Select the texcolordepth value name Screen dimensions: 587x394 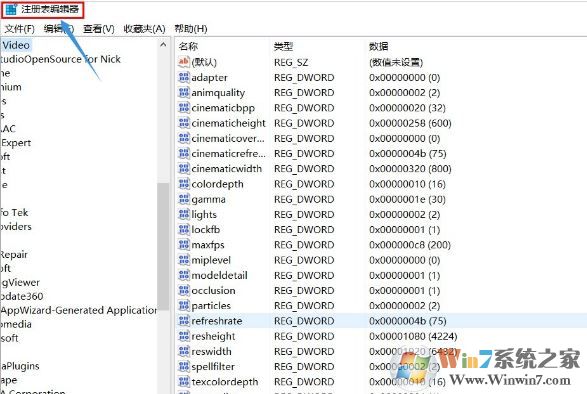[x=225, y=382]
